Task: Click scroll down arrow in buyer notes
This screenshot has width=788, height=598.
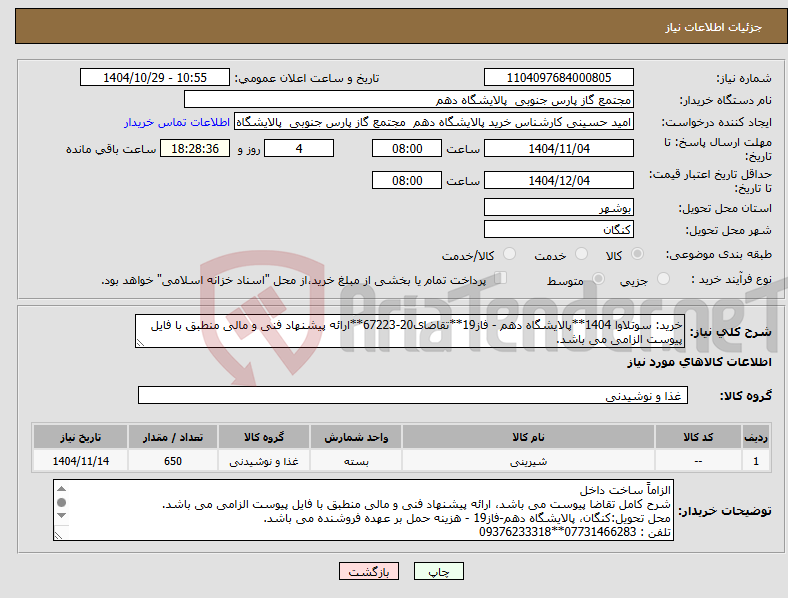Action: coord(61,515)
